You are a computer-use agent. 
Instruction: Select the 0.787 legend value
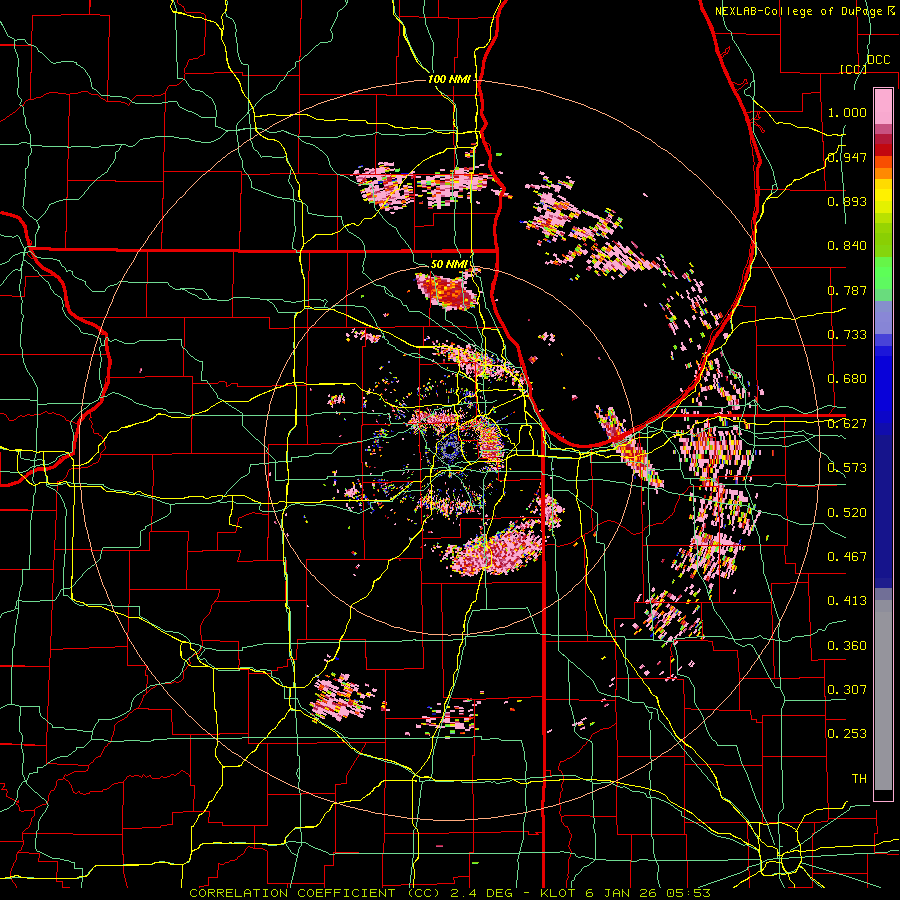pyautogui.click(x=847, y=290)
